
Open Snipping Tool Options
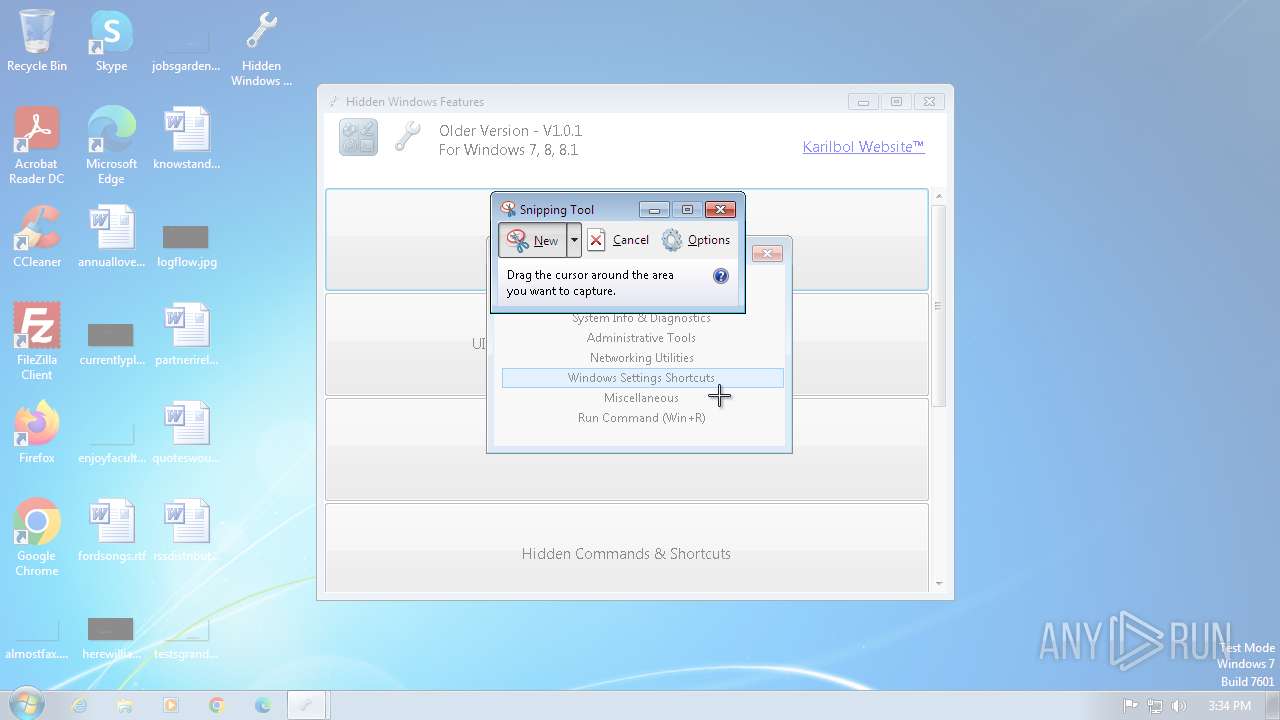click(696, 240)
